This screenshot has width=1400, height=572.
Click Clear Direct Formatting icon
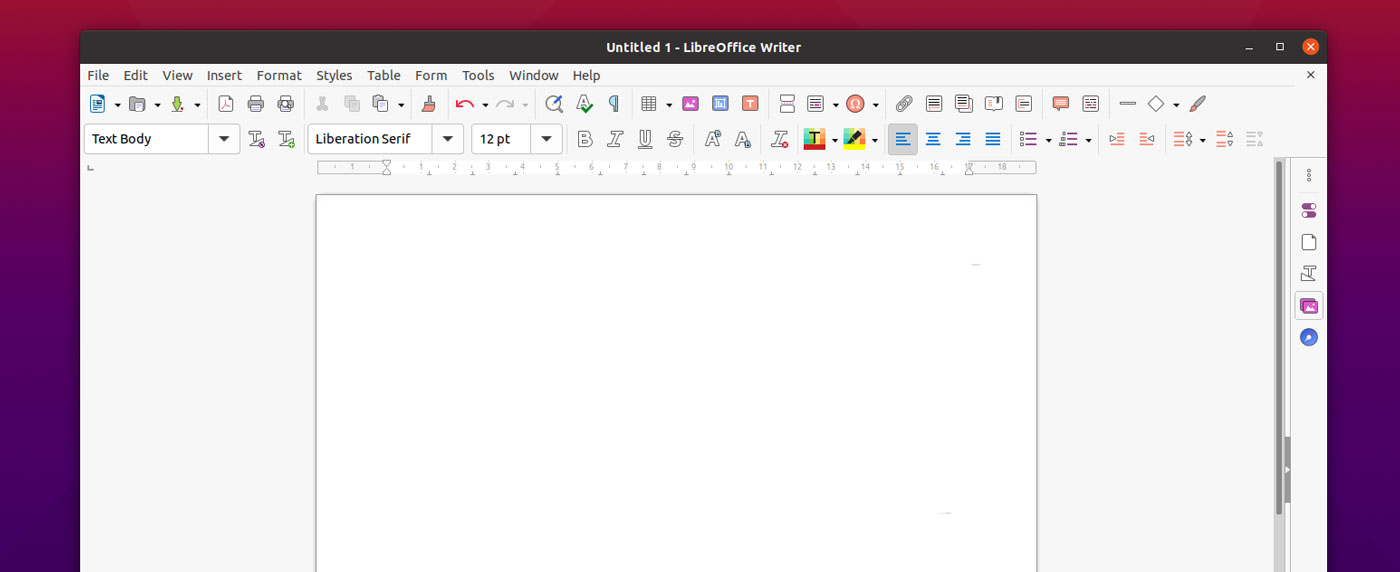coord(780,139)
